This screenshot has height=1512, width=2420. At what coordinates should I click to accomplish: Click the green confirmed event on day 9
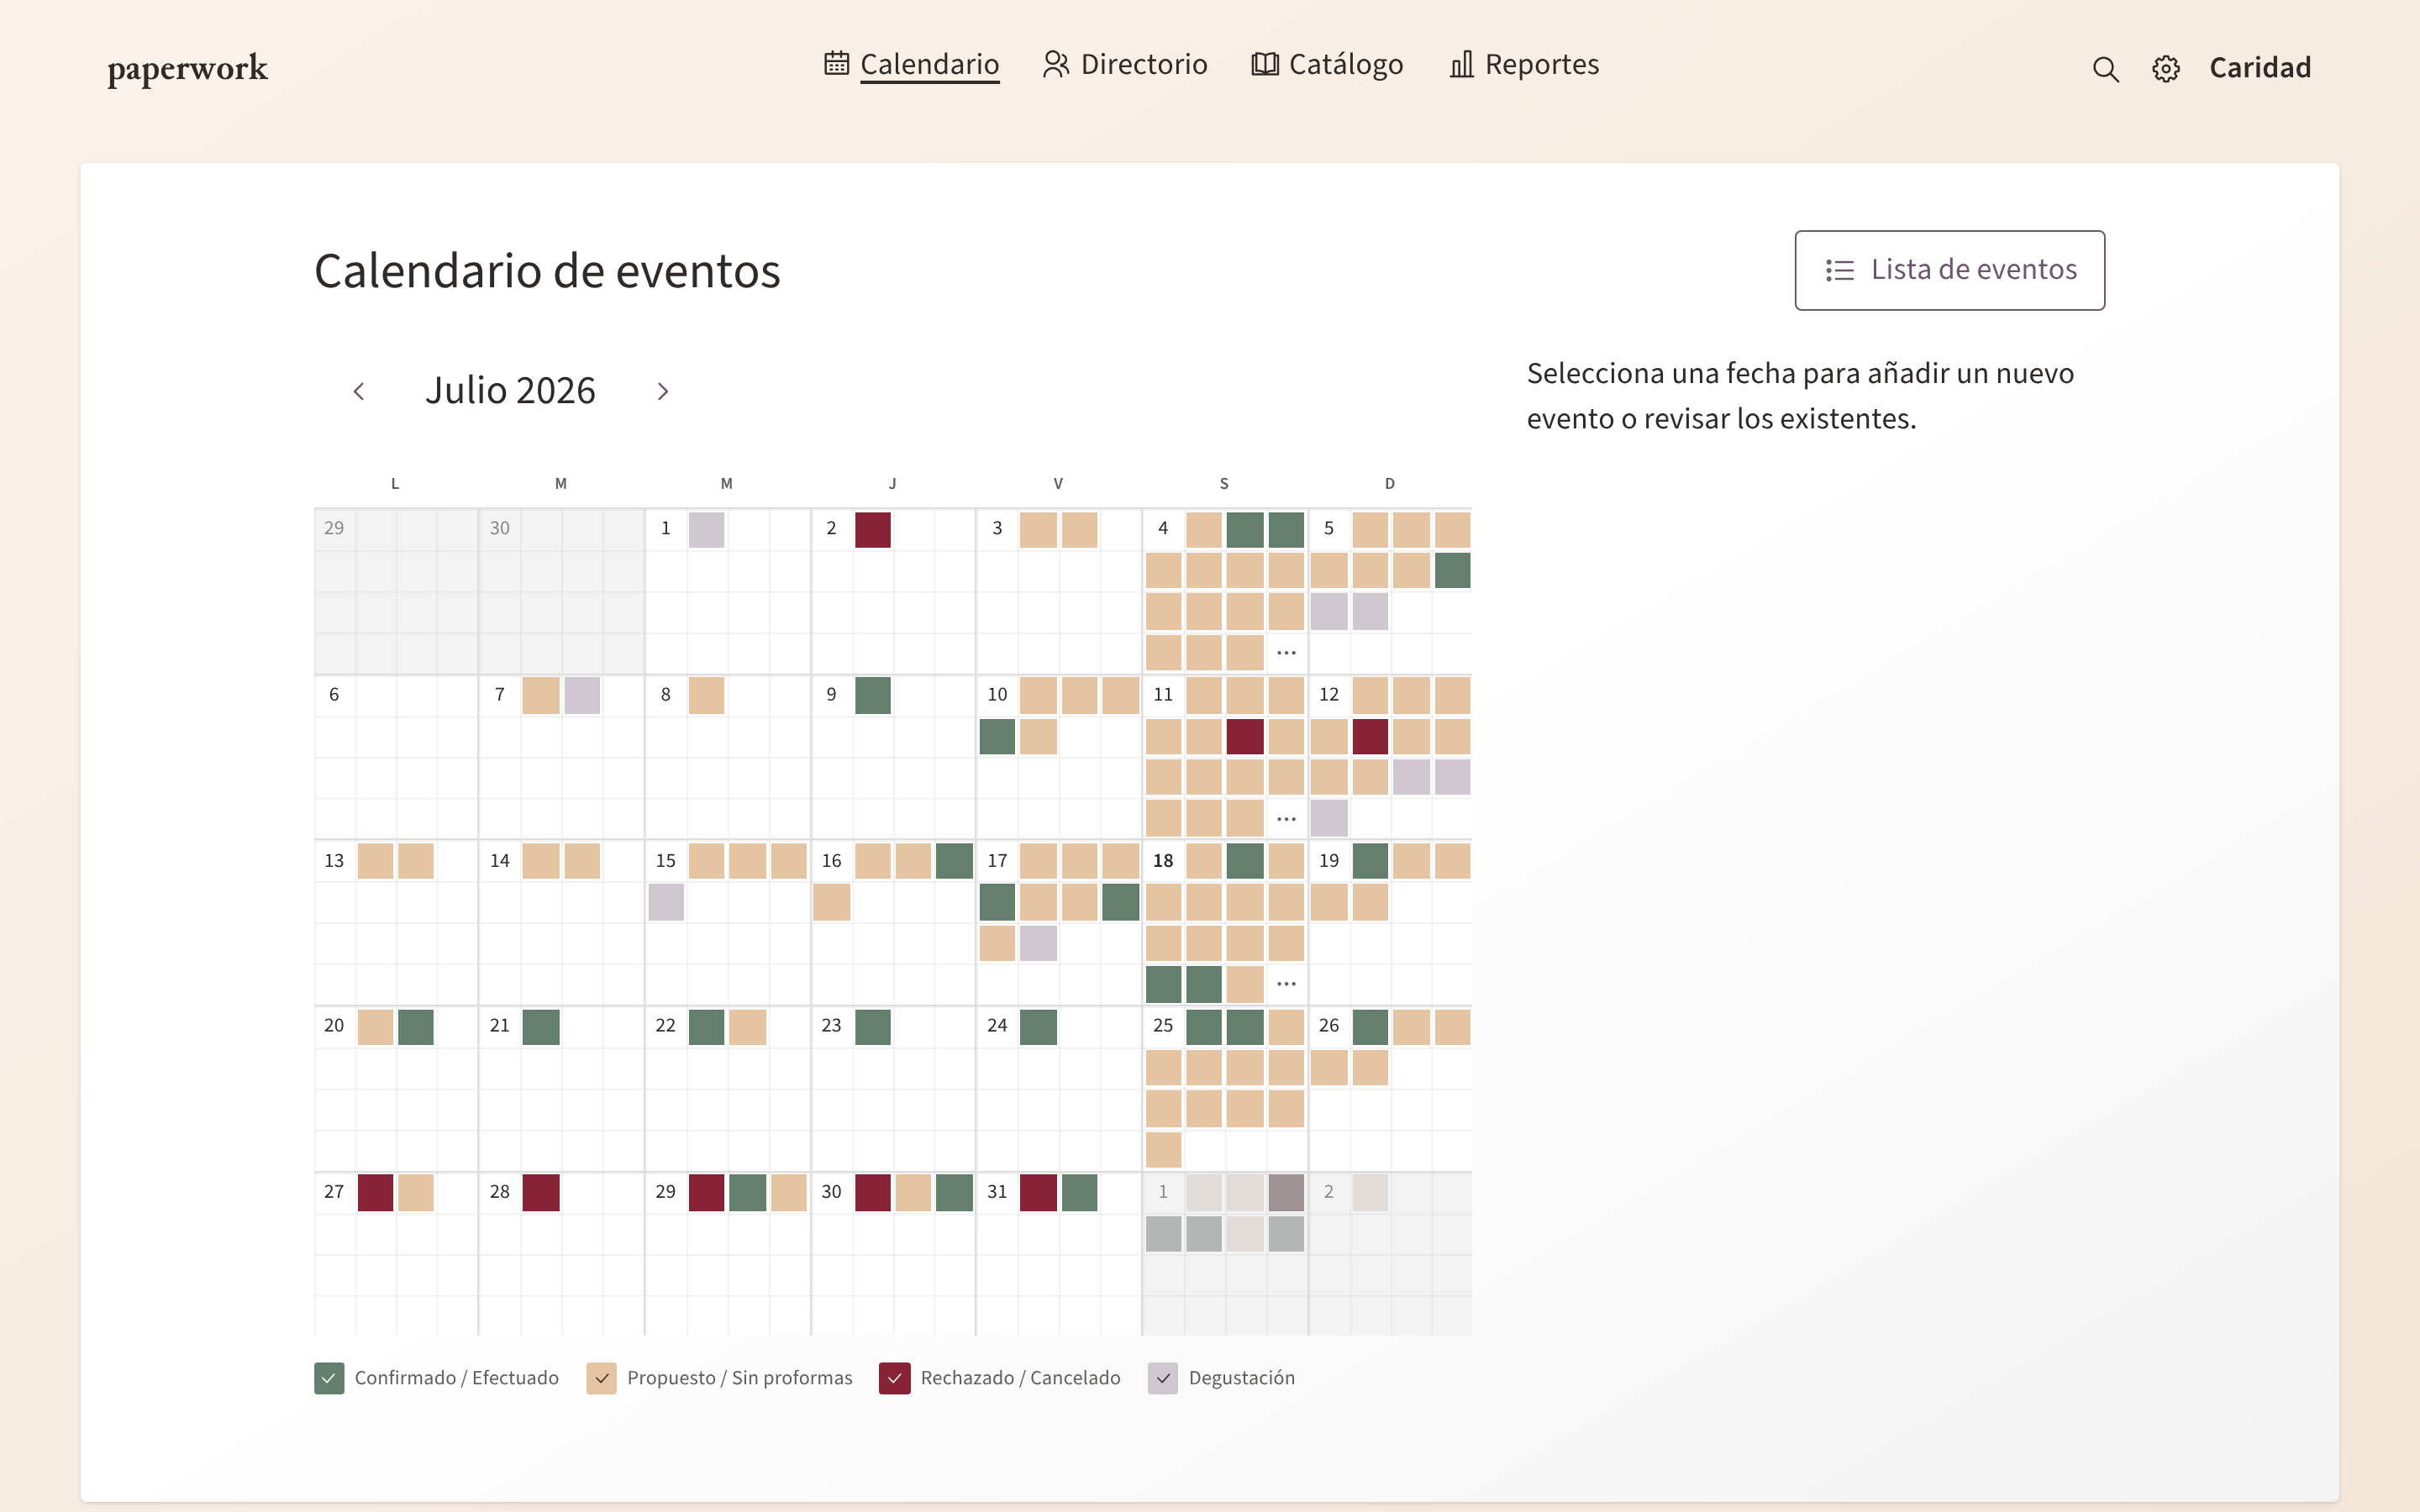(x=873, y=696)
